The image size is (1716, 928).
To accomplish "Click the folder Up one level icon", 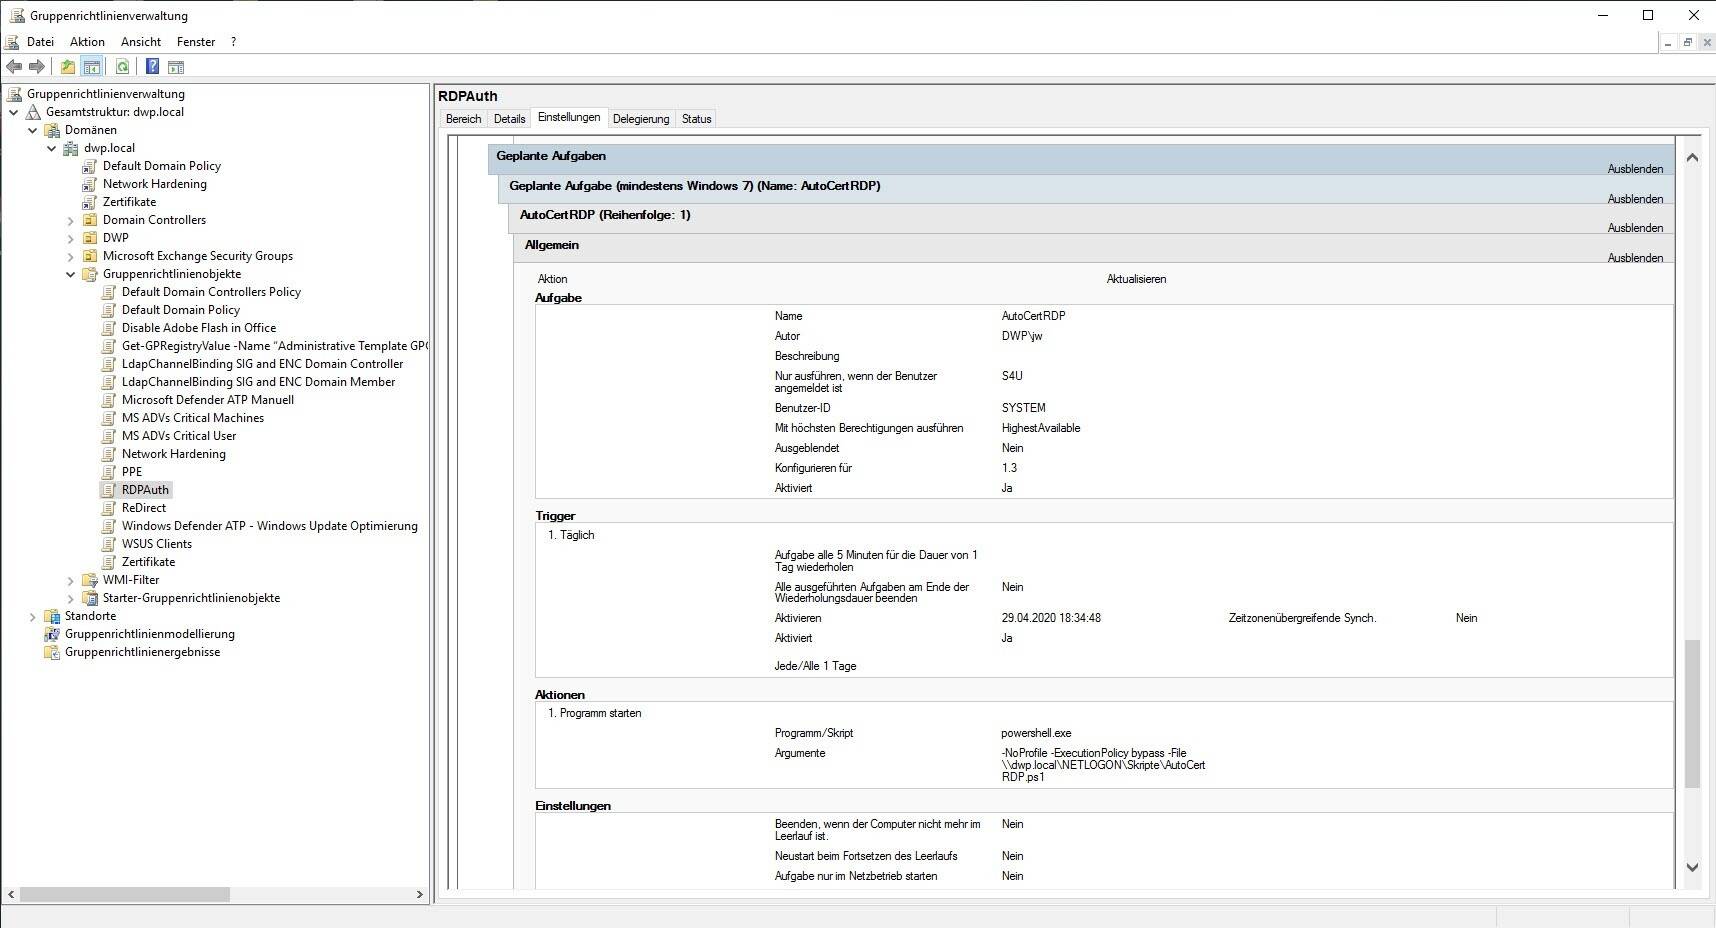I will pos(67,67).
